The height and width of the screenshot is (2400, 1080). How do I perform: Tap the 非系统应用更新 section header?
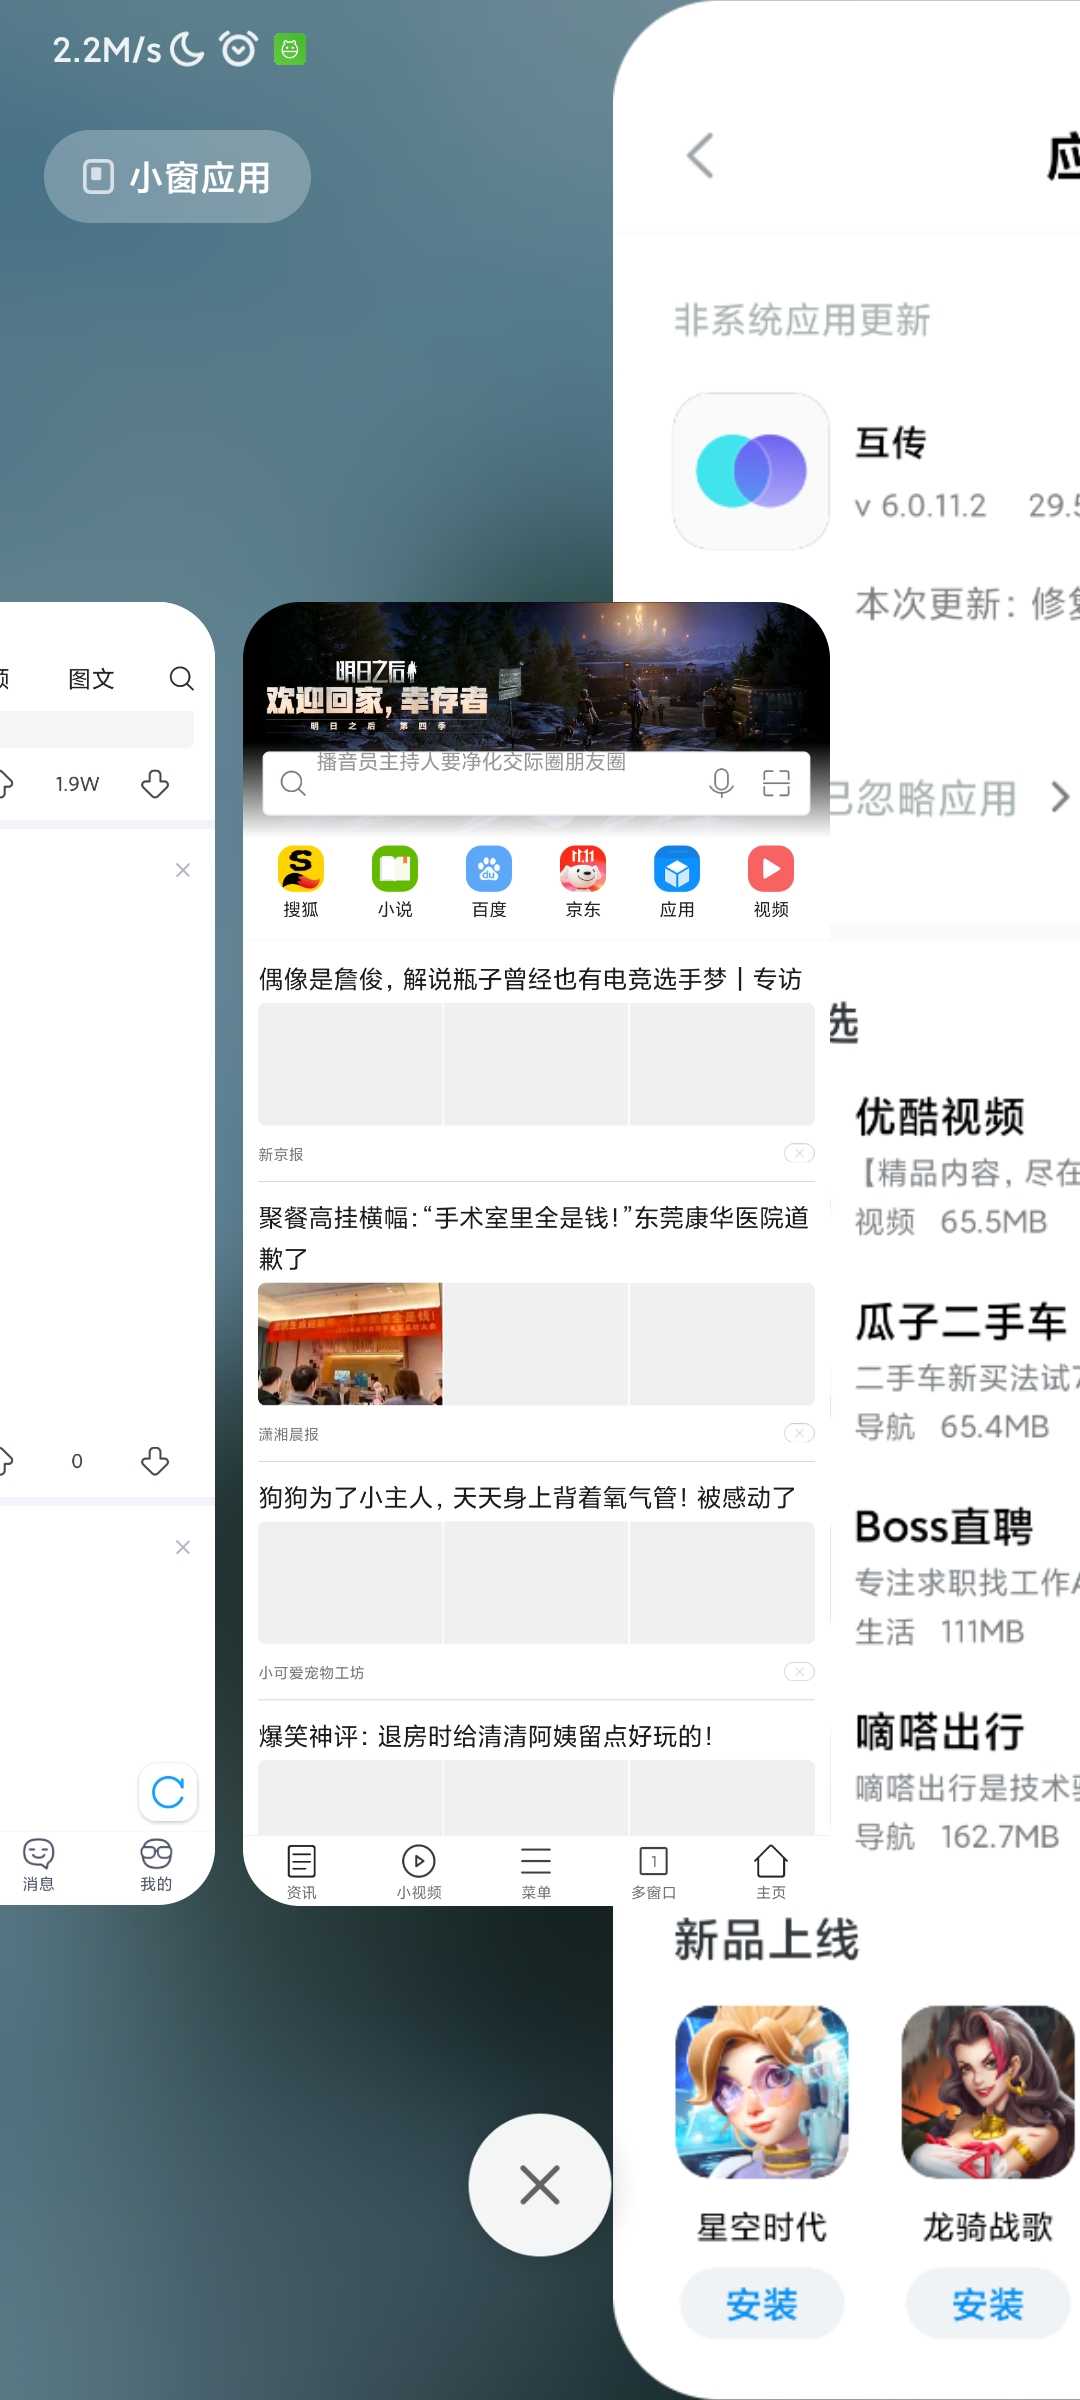click(802, 320)
